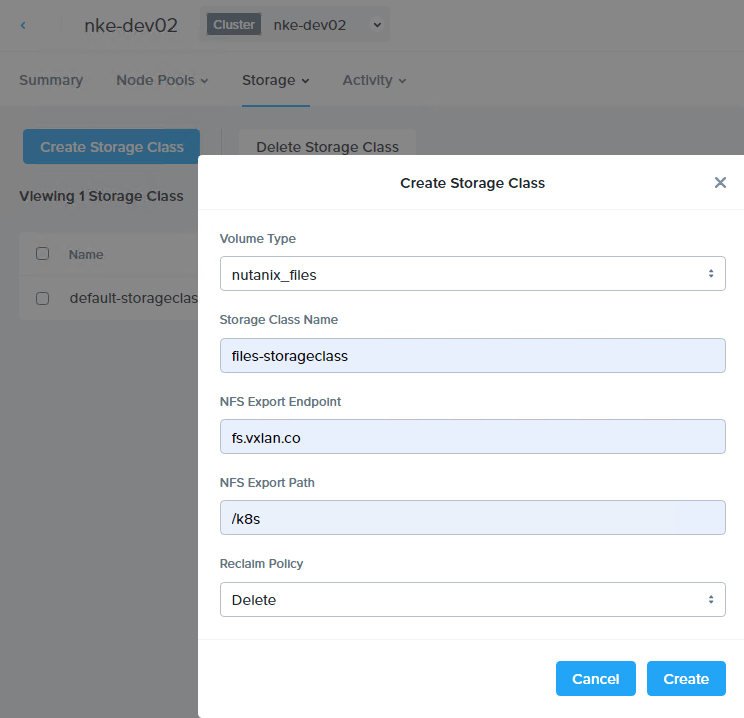The height and width of the screenshot is (718, 744).
Task: Close the Create Storage Class dialog
Action: 720,183
